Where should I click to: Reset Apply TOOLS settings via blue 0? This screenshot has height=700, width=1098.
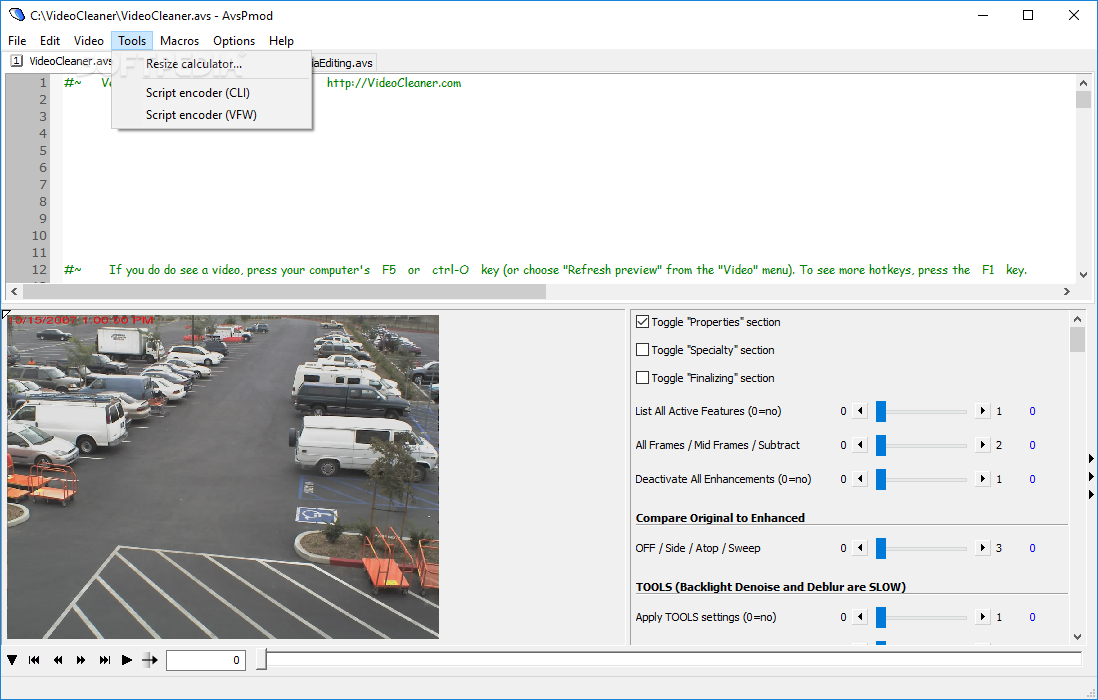click(x=1032, y=617)
